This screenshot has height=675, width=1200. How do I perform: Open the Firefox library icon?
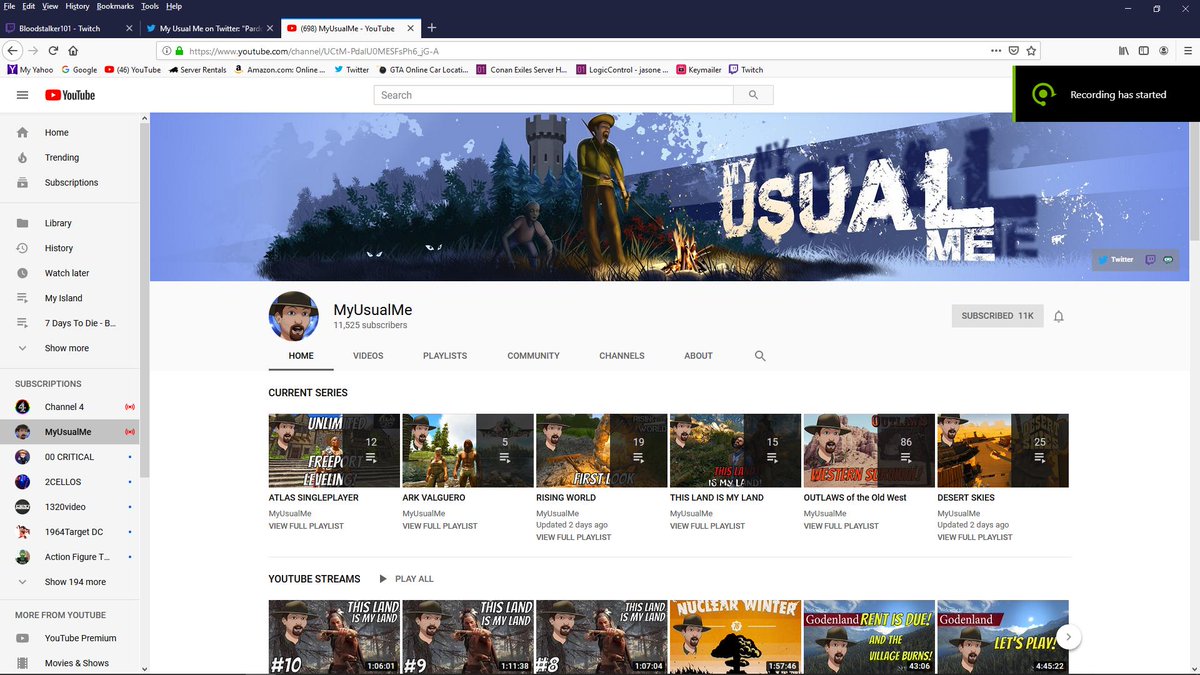(x=1123, y=50)
